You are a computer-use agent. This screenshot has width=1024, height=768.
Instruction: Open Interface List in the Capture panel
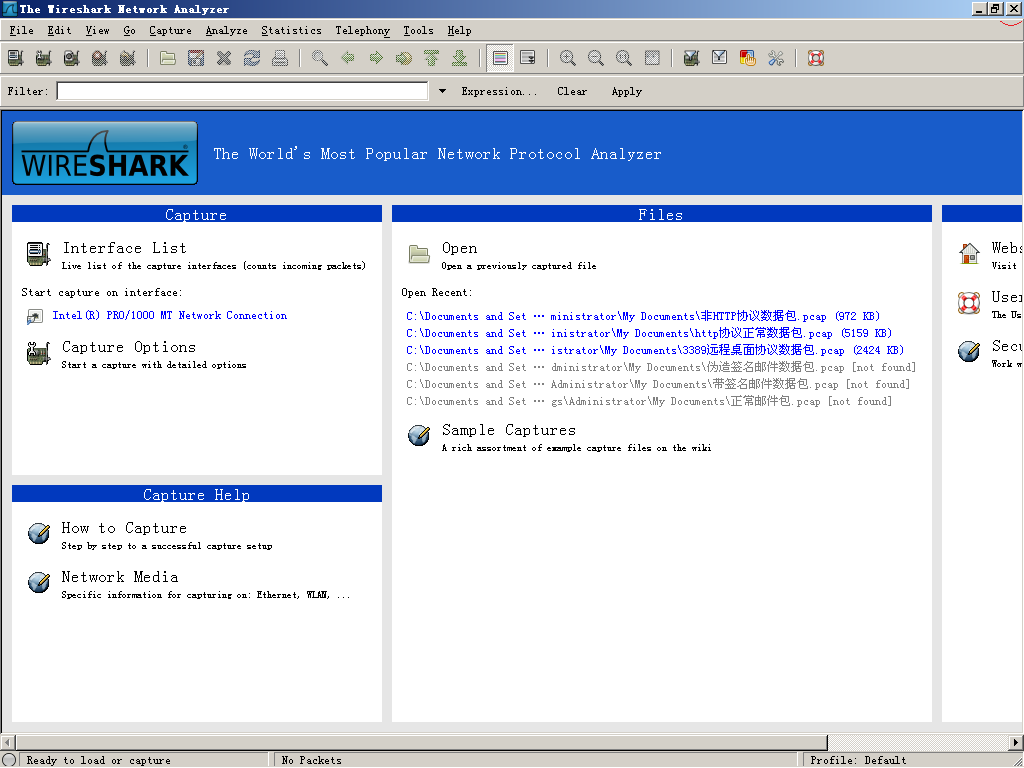(124, 248)
